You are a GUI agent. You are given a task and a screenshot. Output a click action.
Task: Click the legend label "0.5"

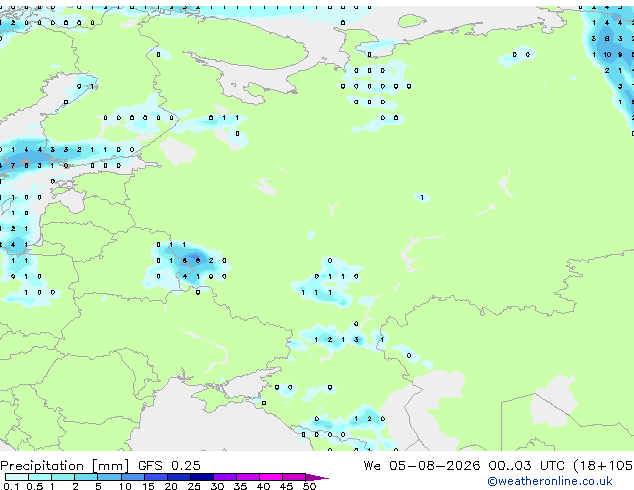tap(34, 486)
